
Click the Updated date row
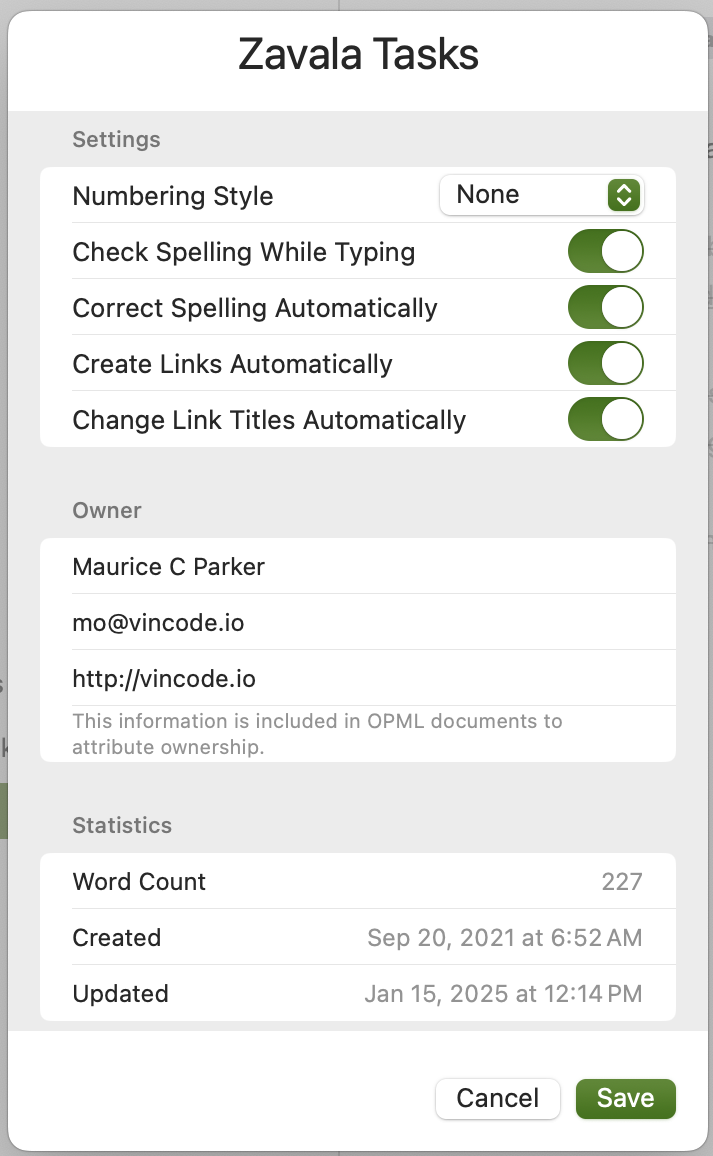[358, 993]
